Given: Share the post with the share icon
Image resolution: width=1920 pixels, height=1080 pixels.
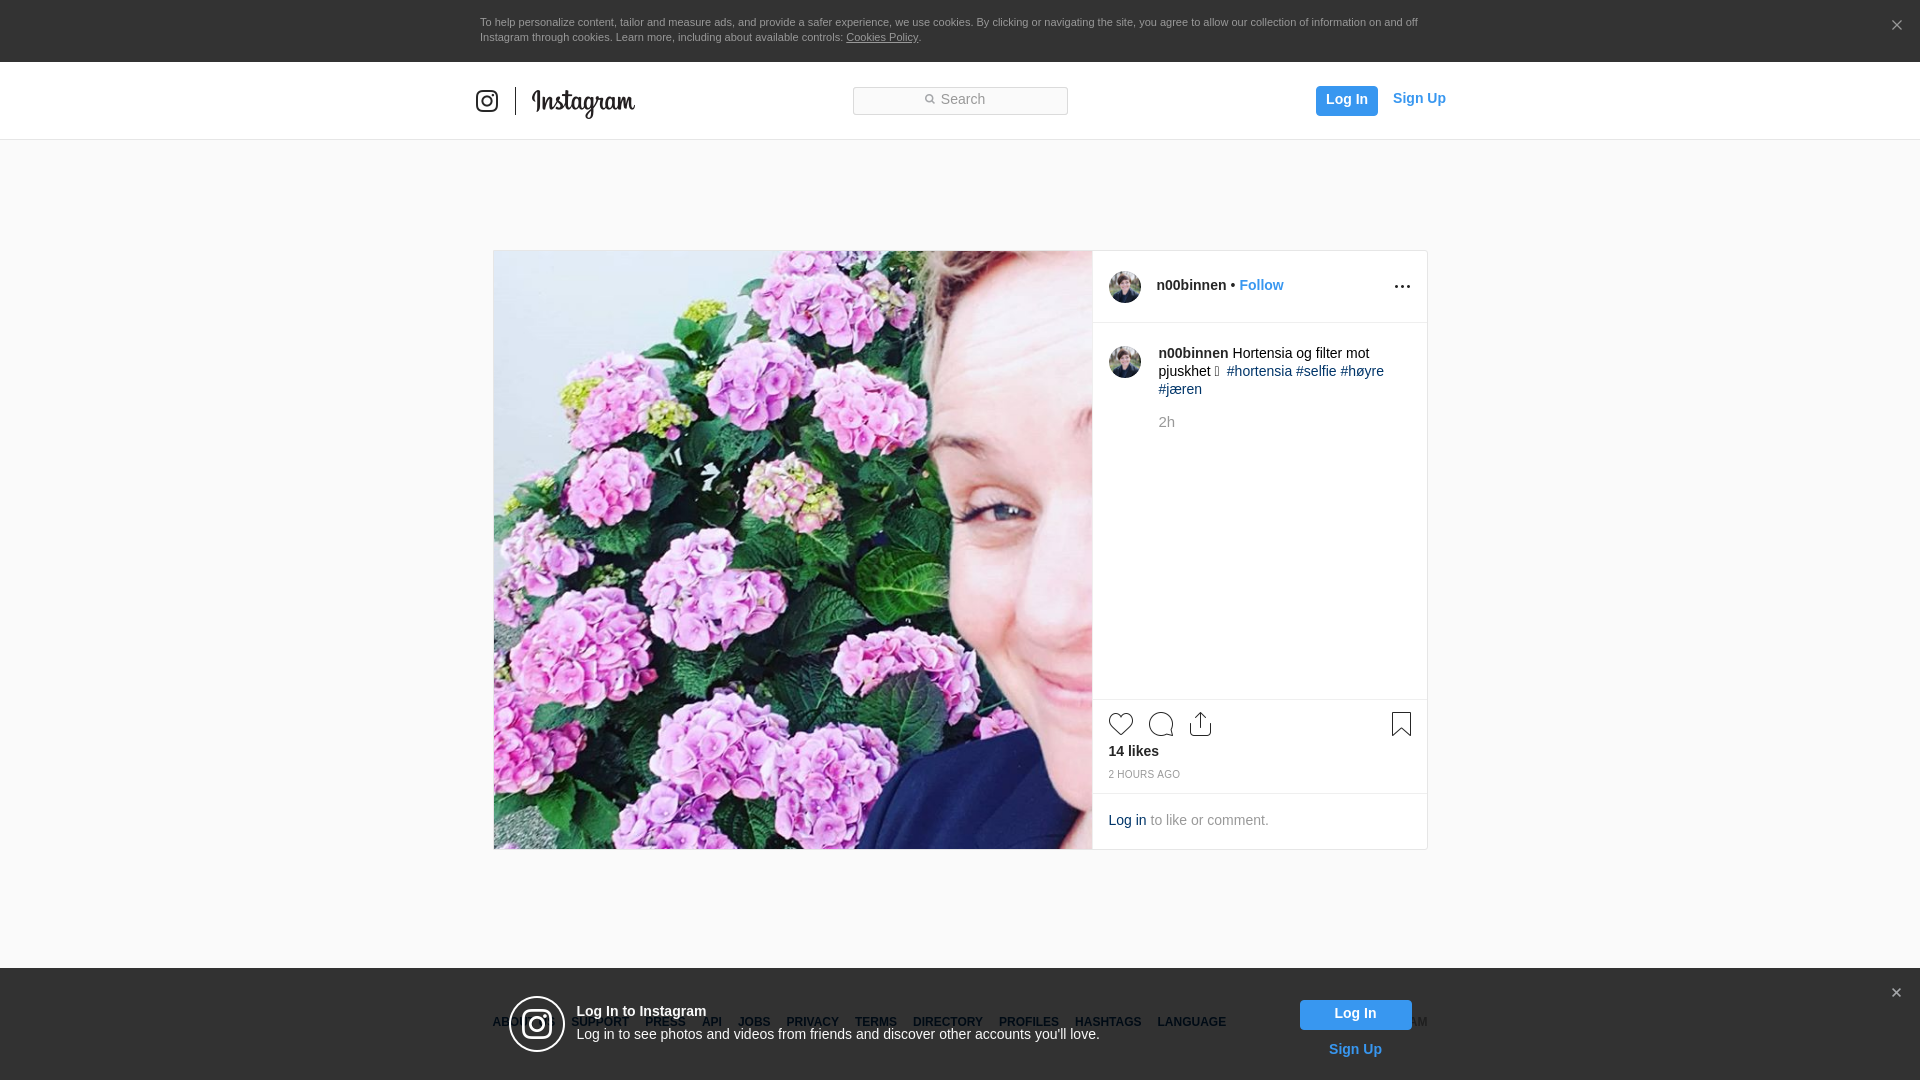Looking at the screenshot, I should (1201, 724).
